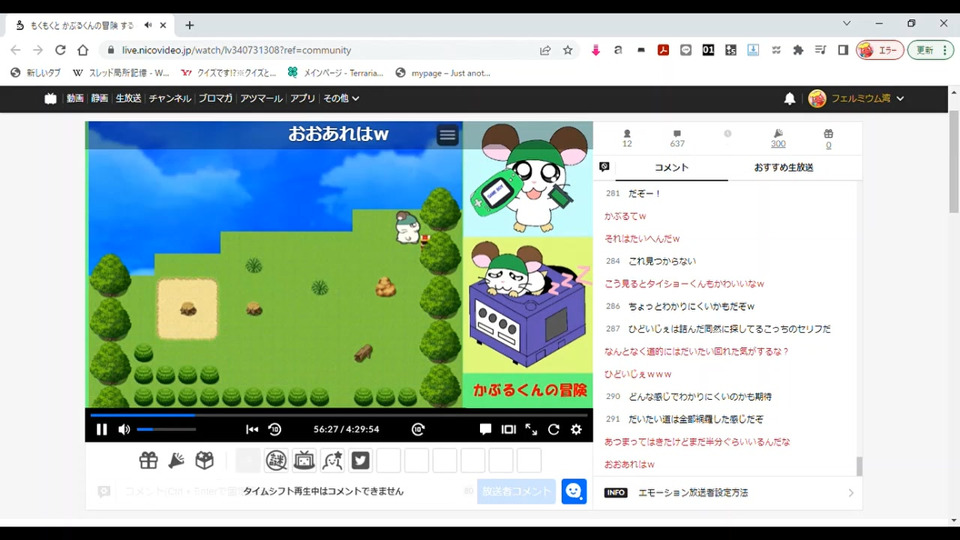Rewind 10 seconds in the player
This screenshot has height=540, width=960.
coord(275,429)
